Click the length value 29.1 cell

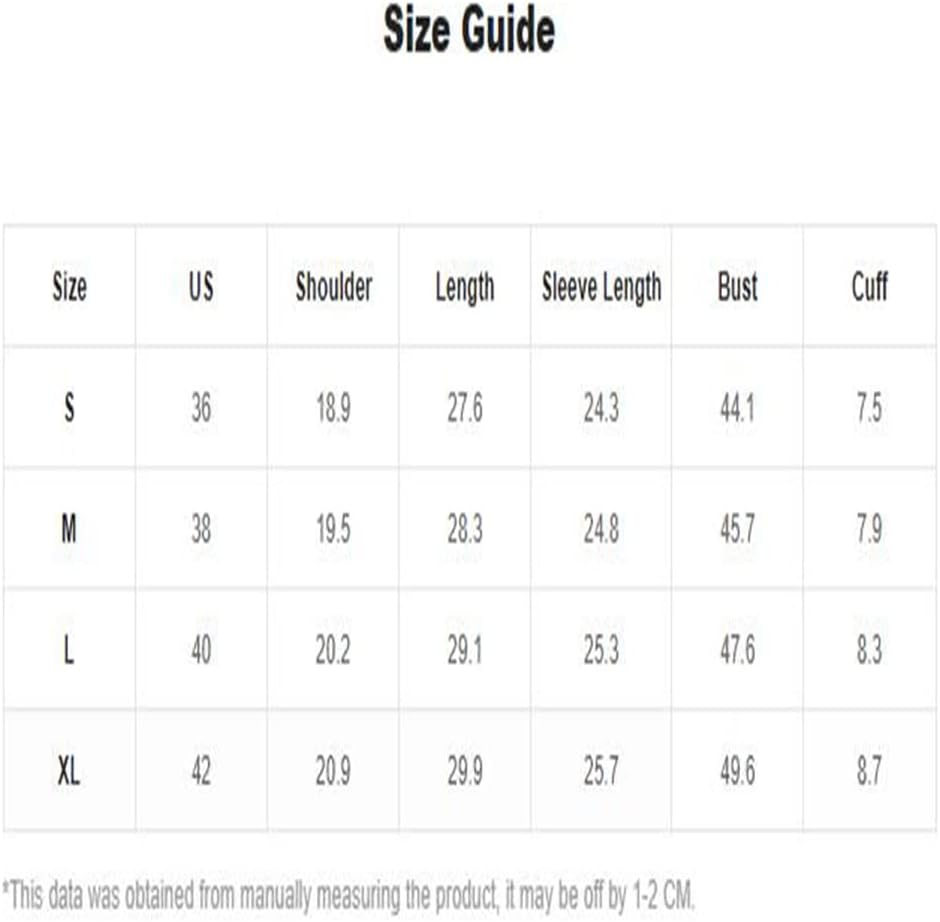pos(465,650)
